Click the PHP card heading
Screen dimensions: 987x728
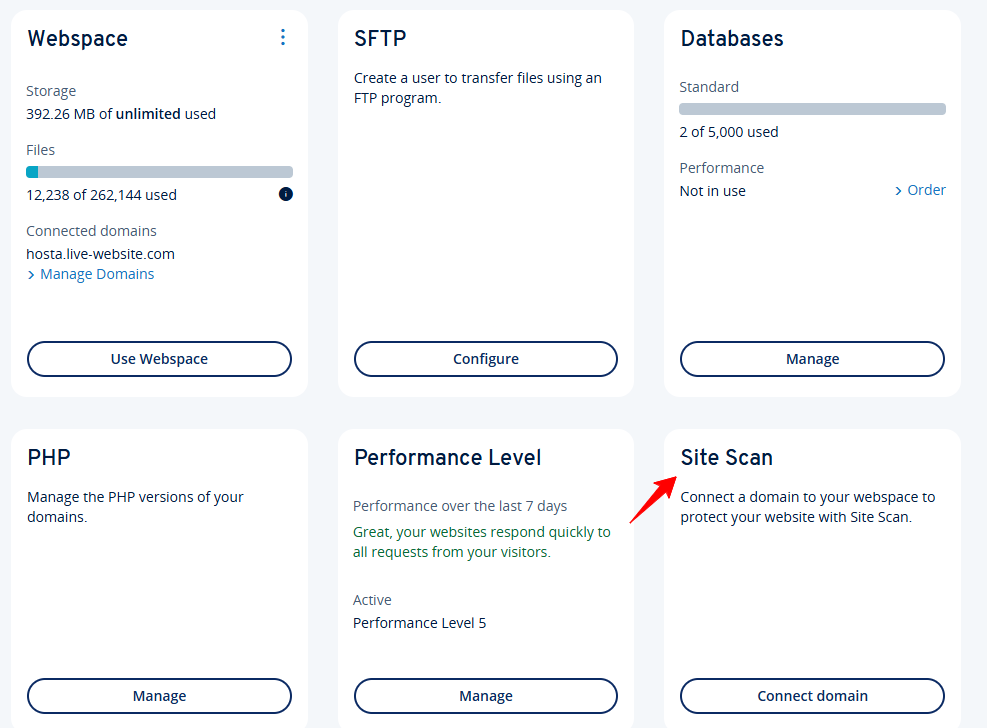tap(49, 457)
